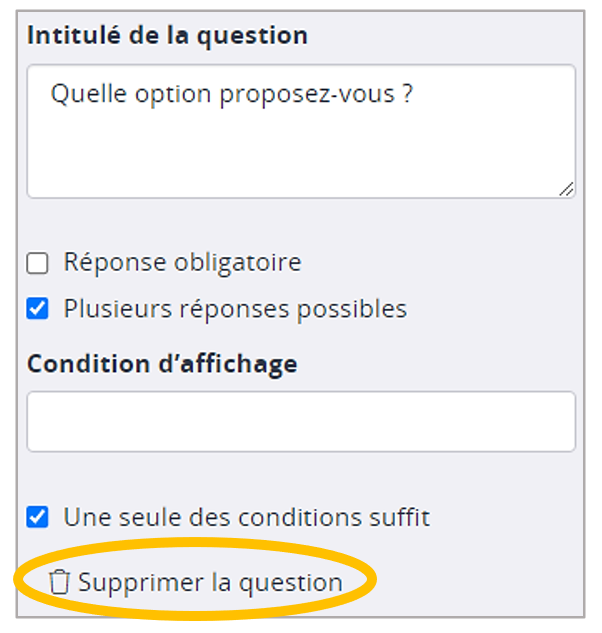Click Supprimer la question link text

[210, 582]
